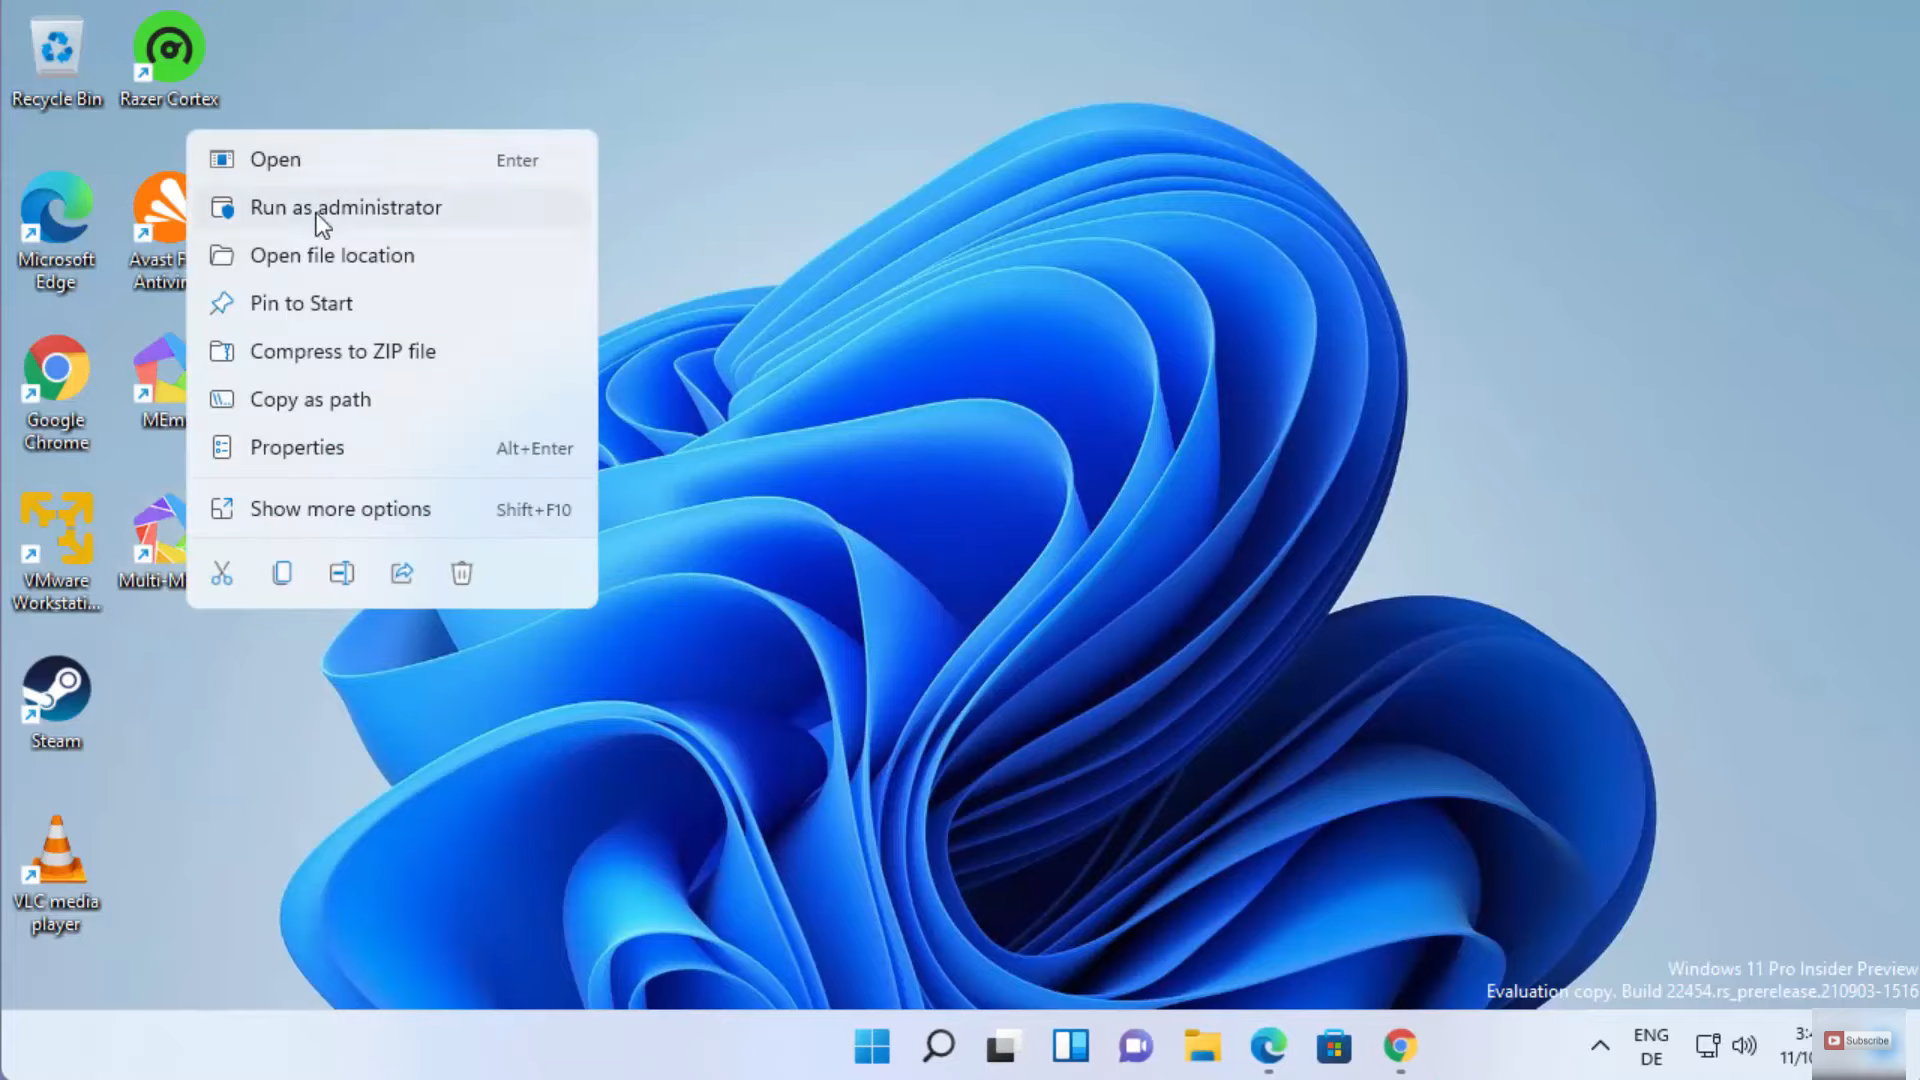Open taskbar Search magnifier
The height and width of the screenshot is (1080, 1920).
[938, 1046]
